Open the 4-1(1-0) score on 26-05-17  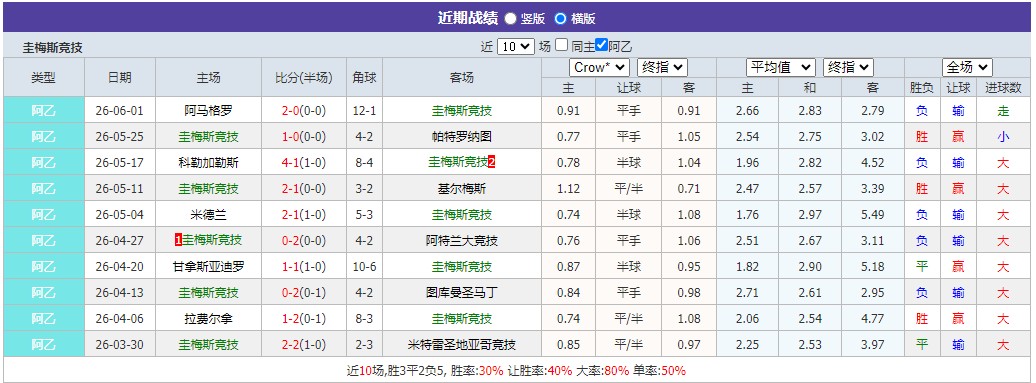tap(304, 162)
